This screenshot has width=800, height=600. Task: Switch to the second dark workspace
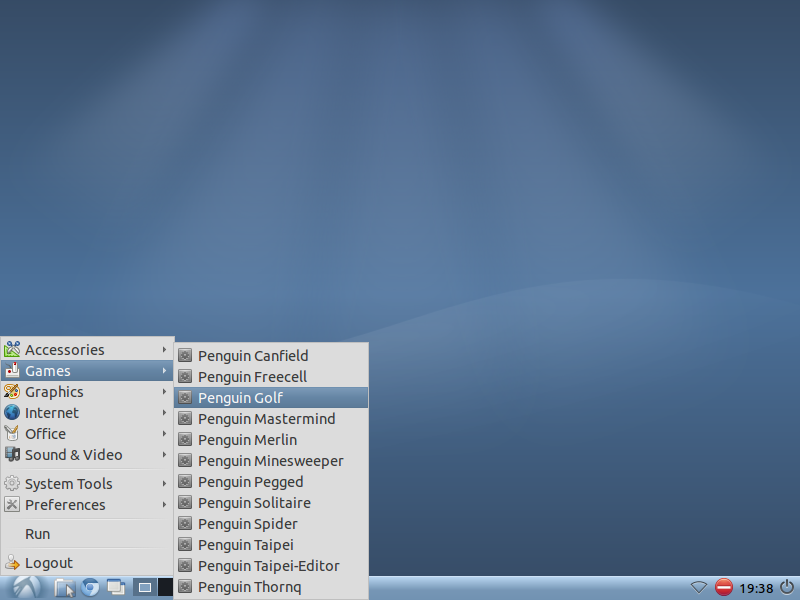click(165, 587)
